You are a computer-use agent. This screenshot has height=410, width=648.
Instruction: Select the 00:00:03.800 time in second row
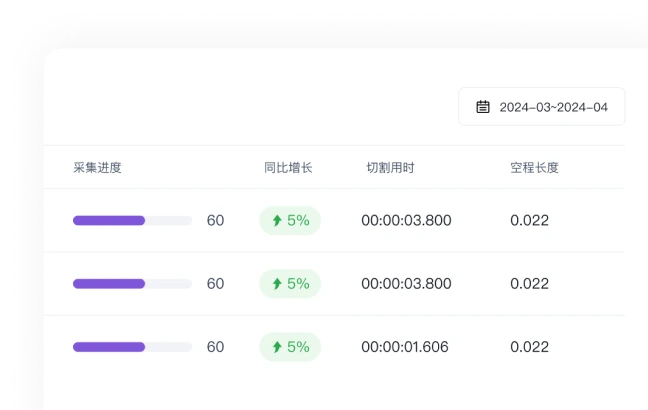pyautogui.click(x=406, y=284)
